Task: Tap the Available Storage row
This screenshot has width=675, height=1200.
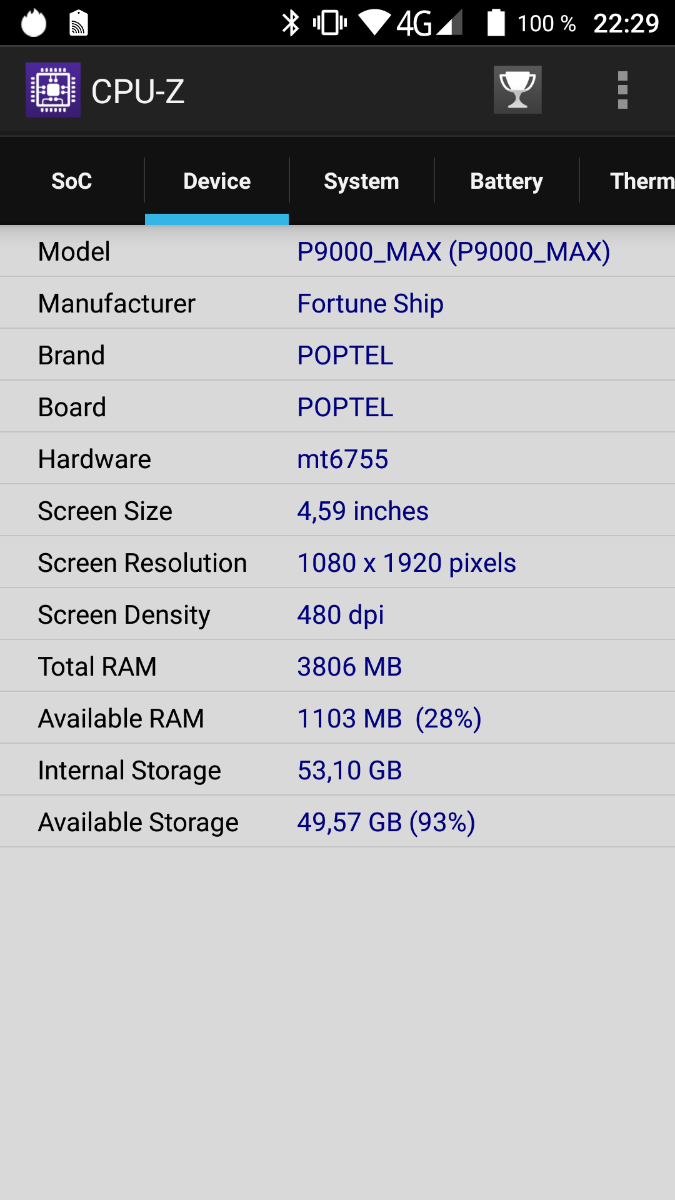Action: coord(337,823)
